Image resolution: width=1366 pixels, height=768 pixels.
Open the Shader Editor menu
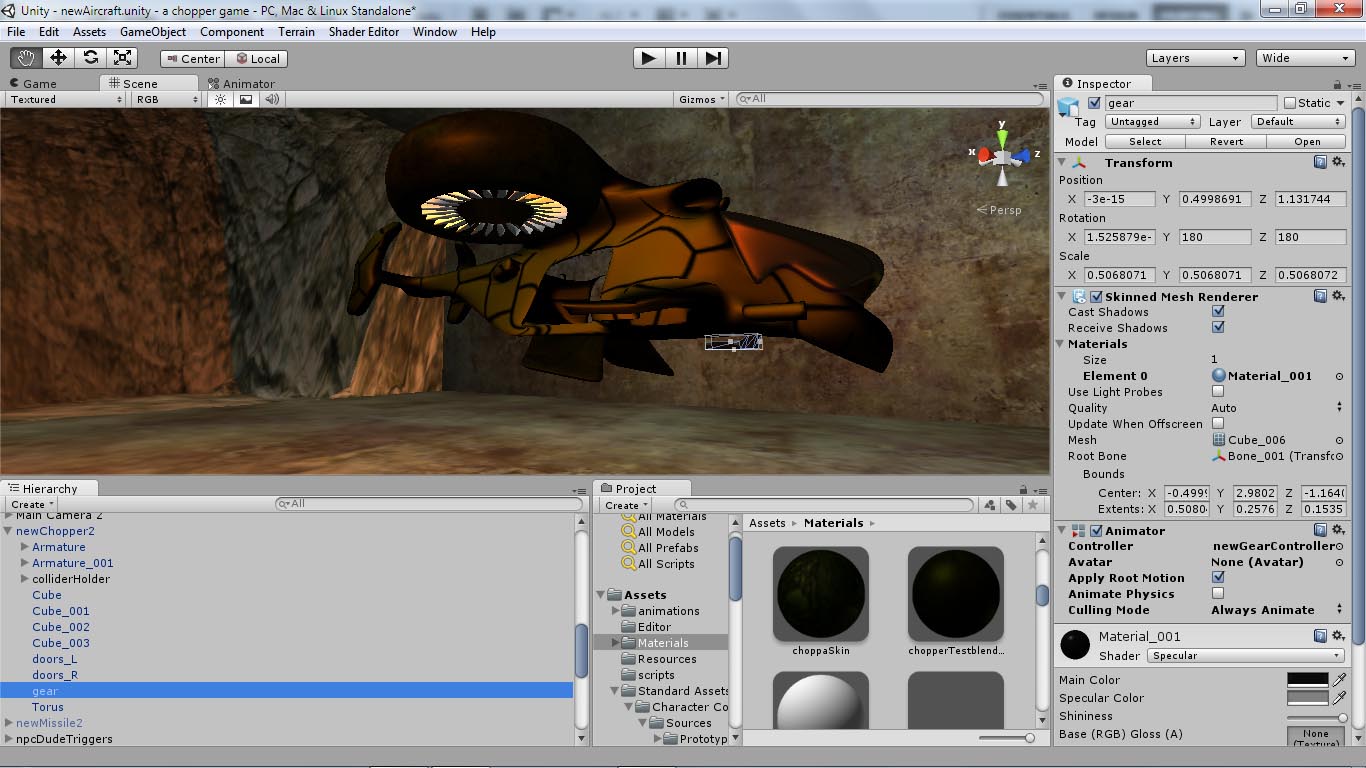[364, 32]
